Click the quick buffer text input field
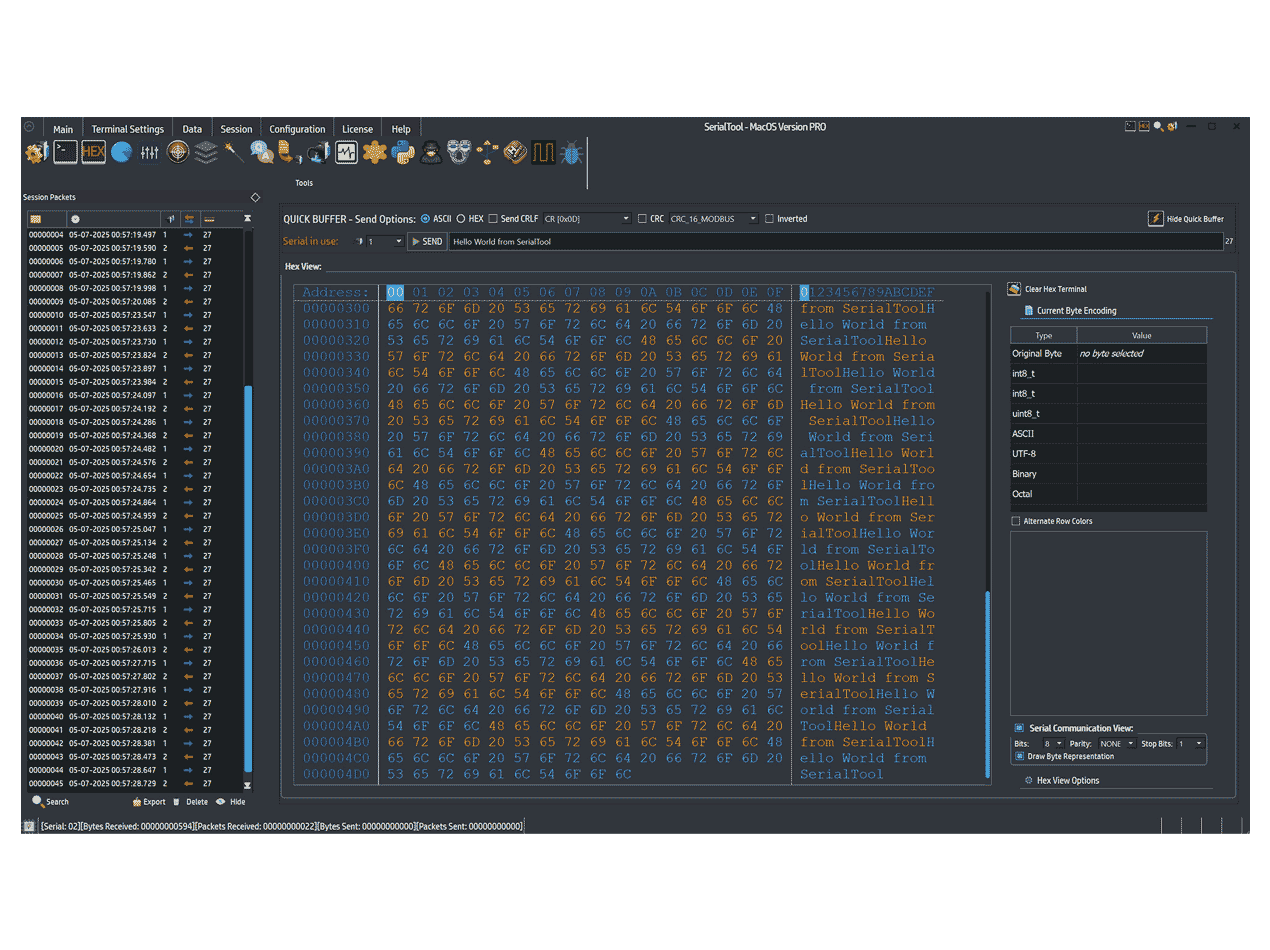The width and height of the screenshot is (1270, 950). [836, 241]
